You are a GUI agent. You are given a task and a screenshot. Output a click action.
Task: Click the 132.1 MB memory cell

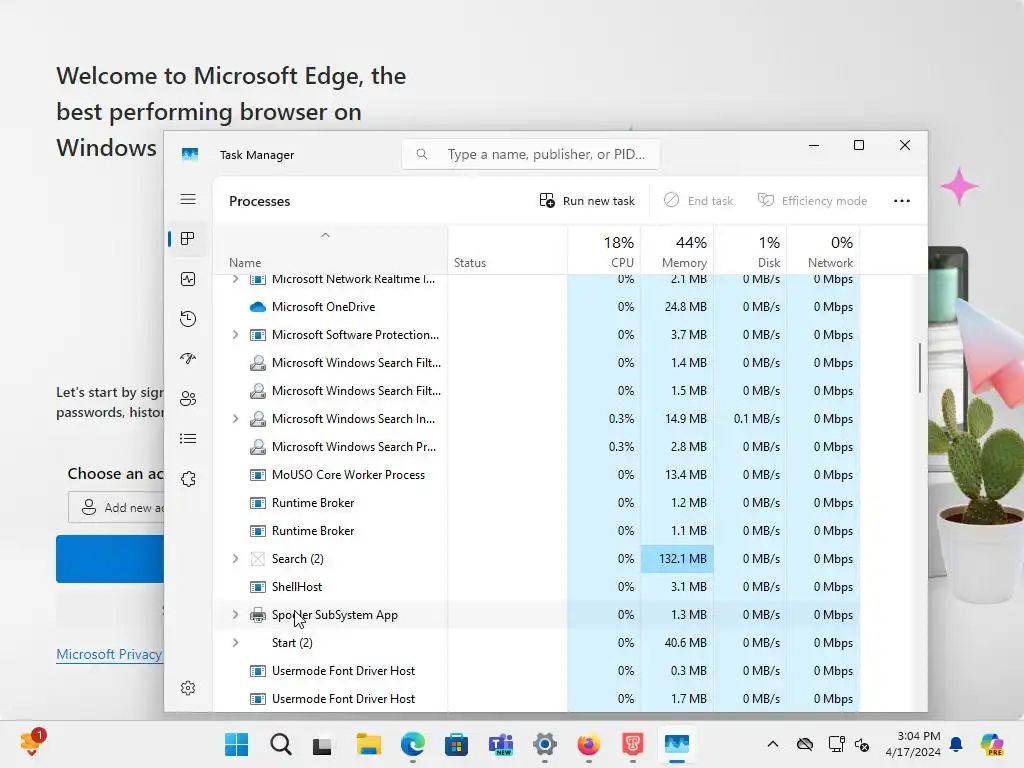point(677,559)
